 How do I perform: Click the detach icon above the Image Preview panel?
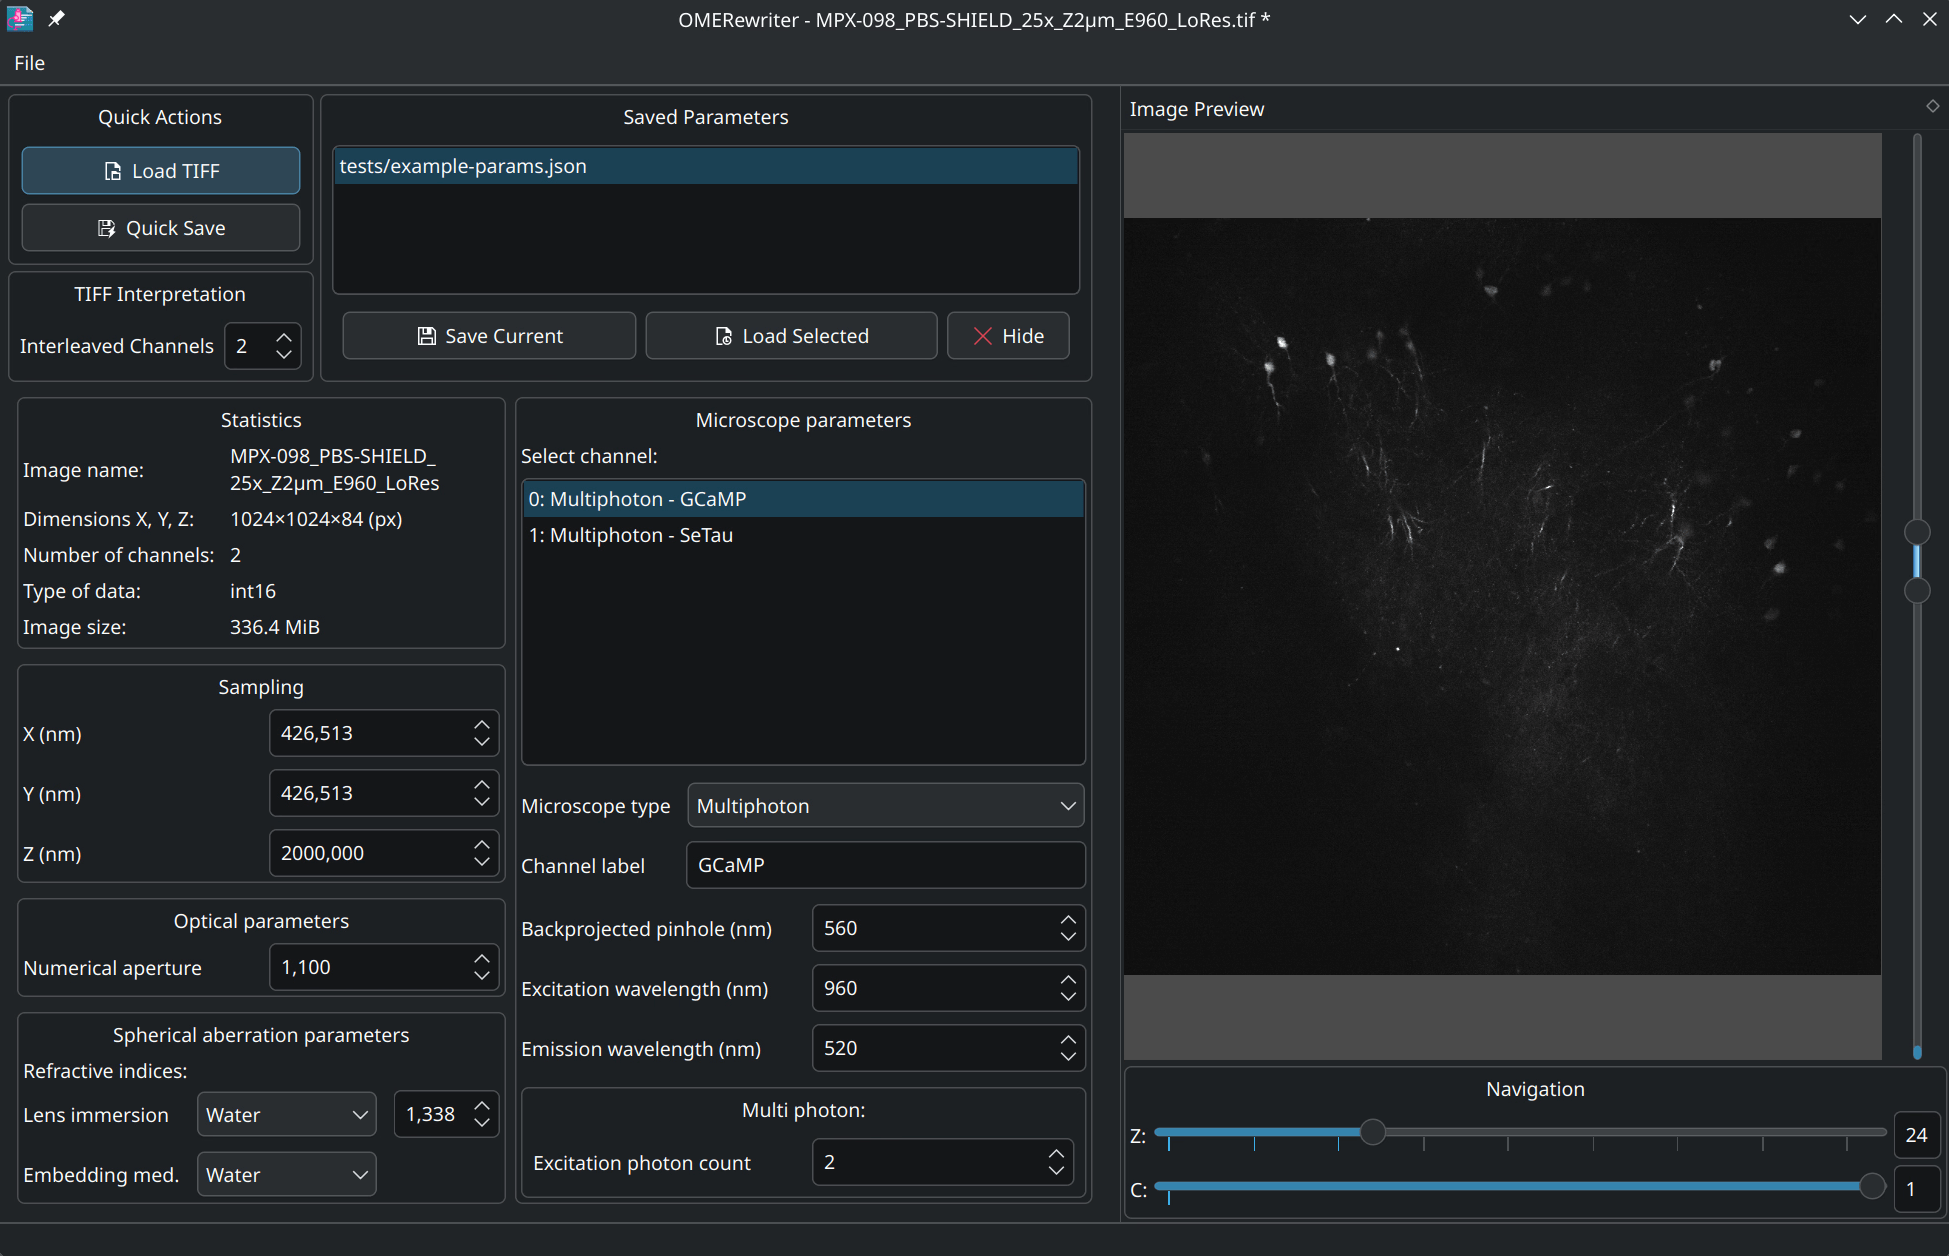(1933, 105)
